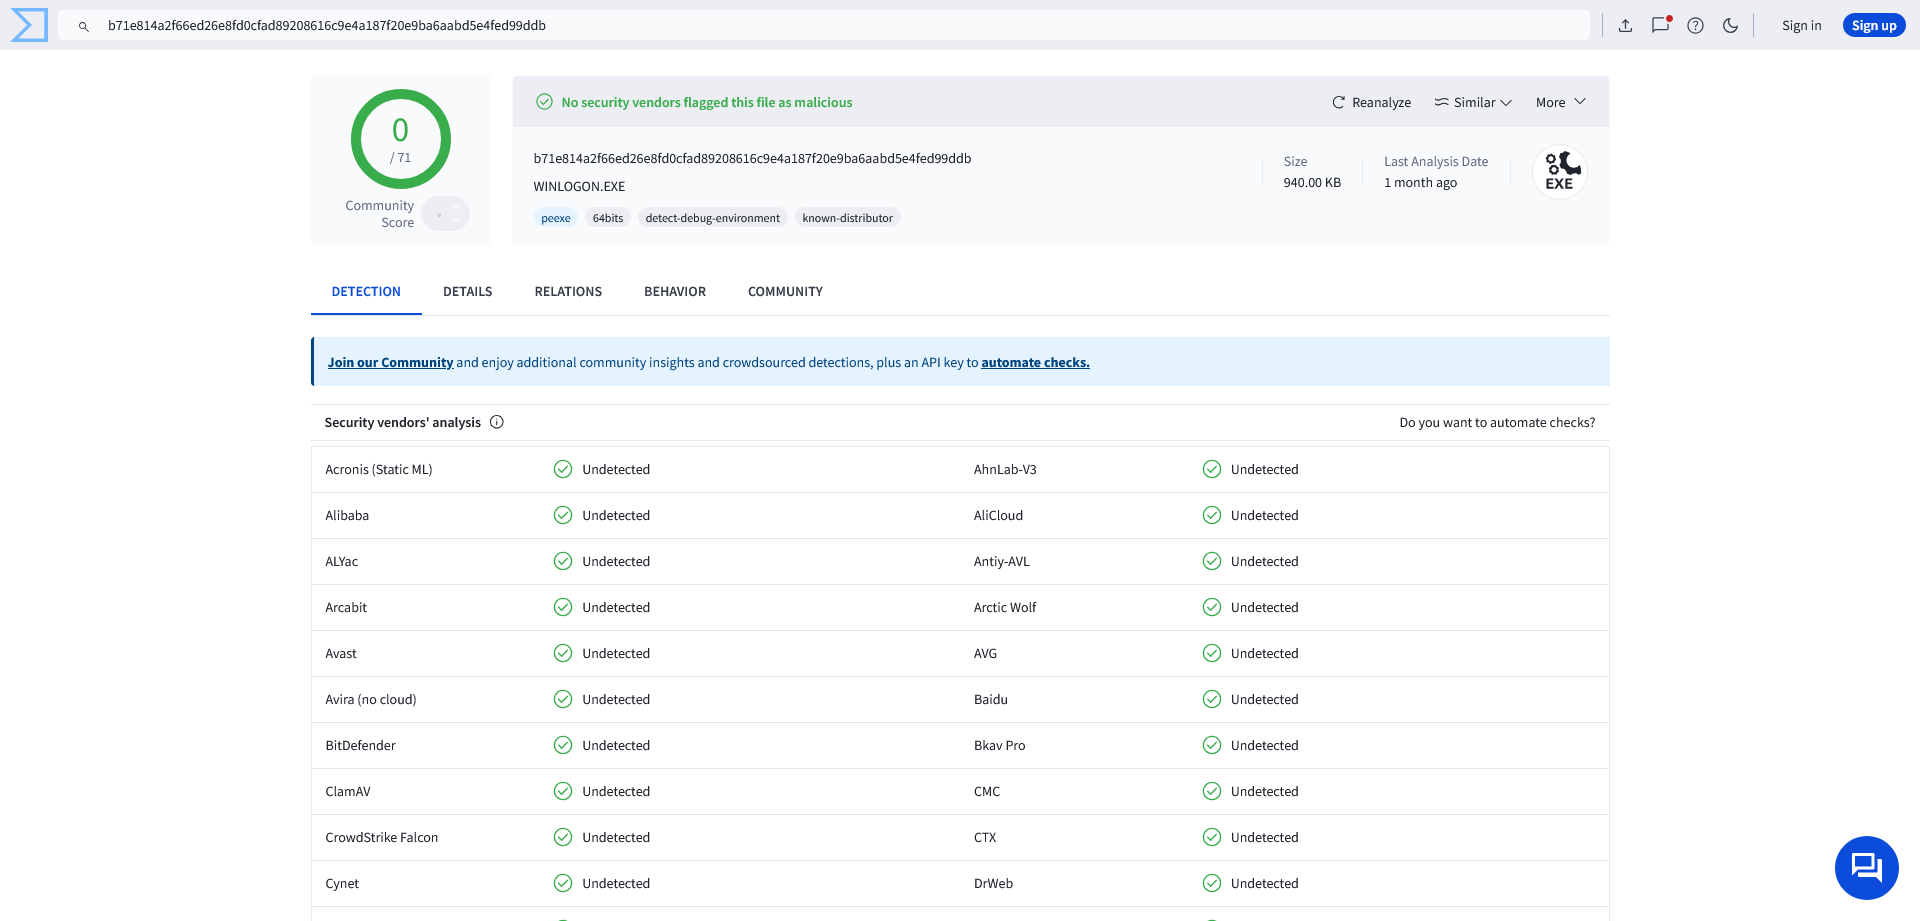1920x921 pixels.
Task: Select the WINLOGON.EXE file name text
Action: tap(579, 186)
